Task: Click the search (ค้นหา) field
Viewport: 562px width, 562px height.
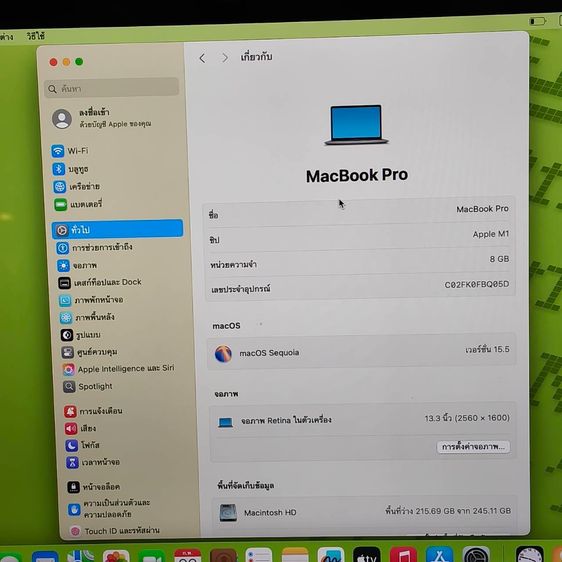Action: 111,88
